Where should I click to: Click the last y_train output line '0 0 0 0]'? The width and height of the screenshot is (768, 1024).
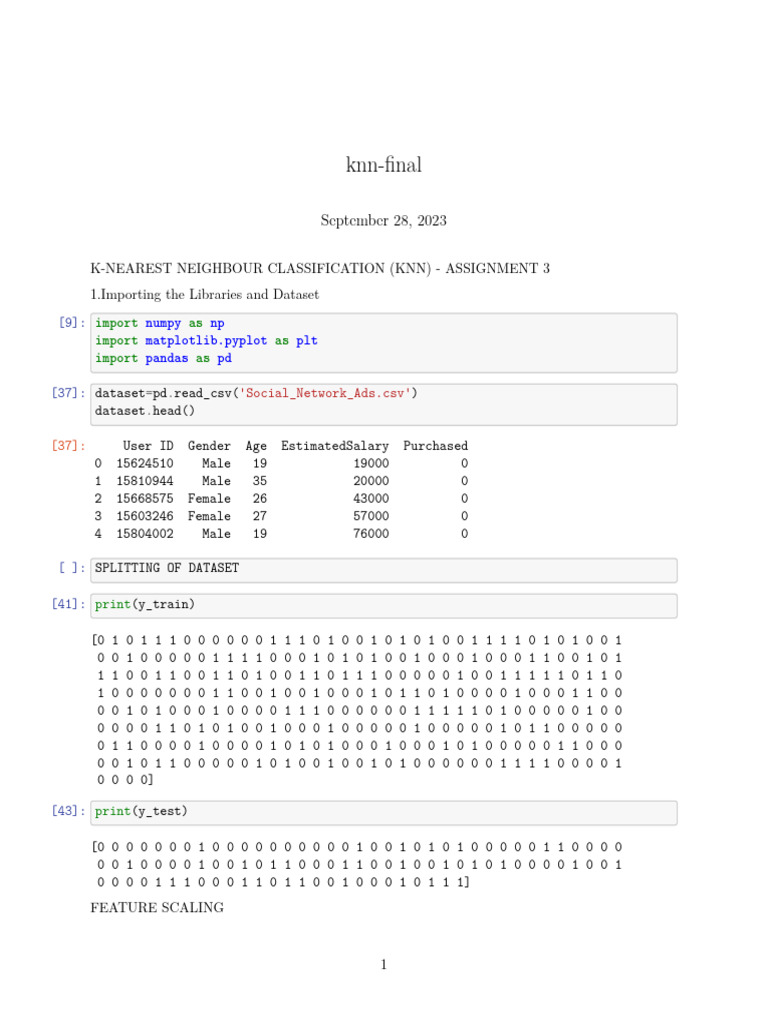coord(125,780)
